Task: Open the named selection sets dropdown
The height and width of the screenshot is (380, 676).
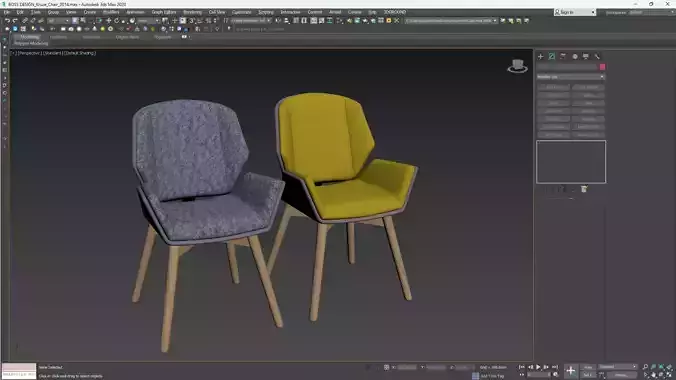Action: click(251, 21)
